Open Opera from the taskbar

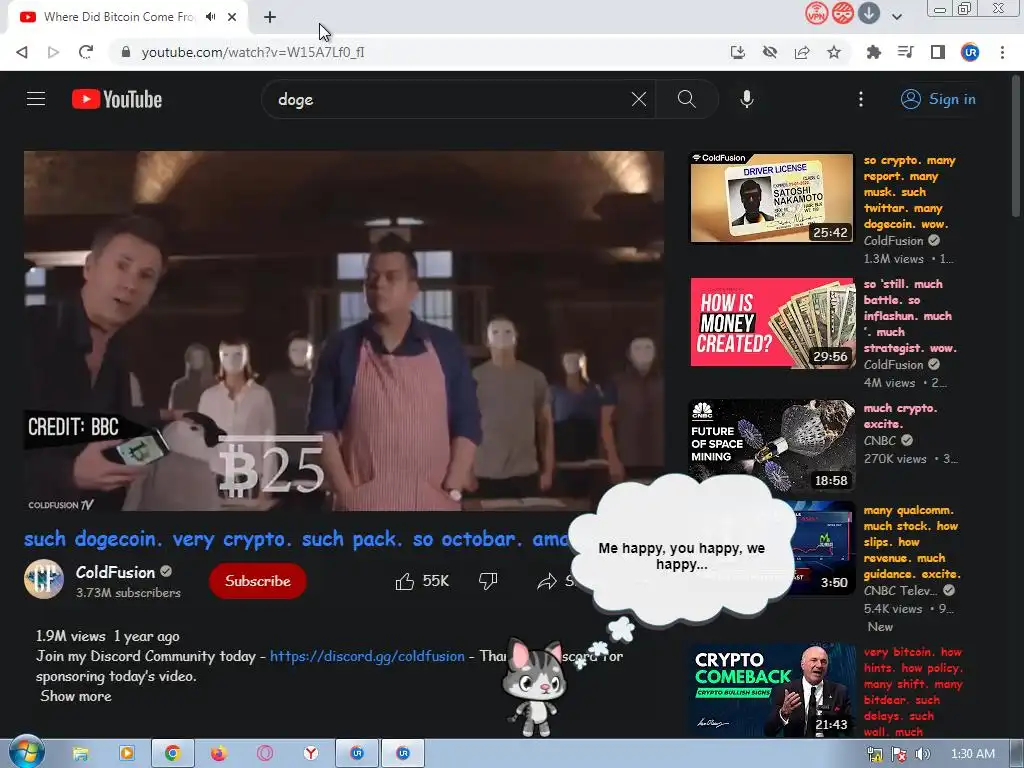(x=264, y=754)
